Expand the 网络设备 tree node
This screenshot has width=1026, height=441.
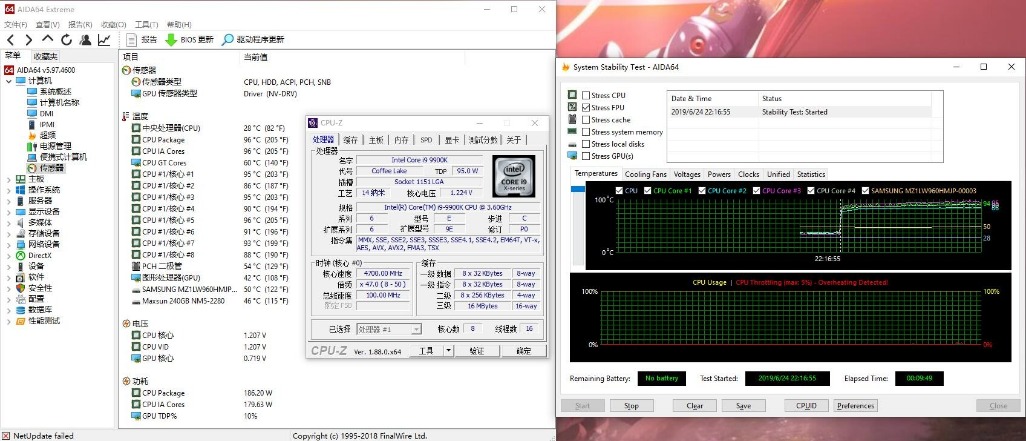point(9,244)
